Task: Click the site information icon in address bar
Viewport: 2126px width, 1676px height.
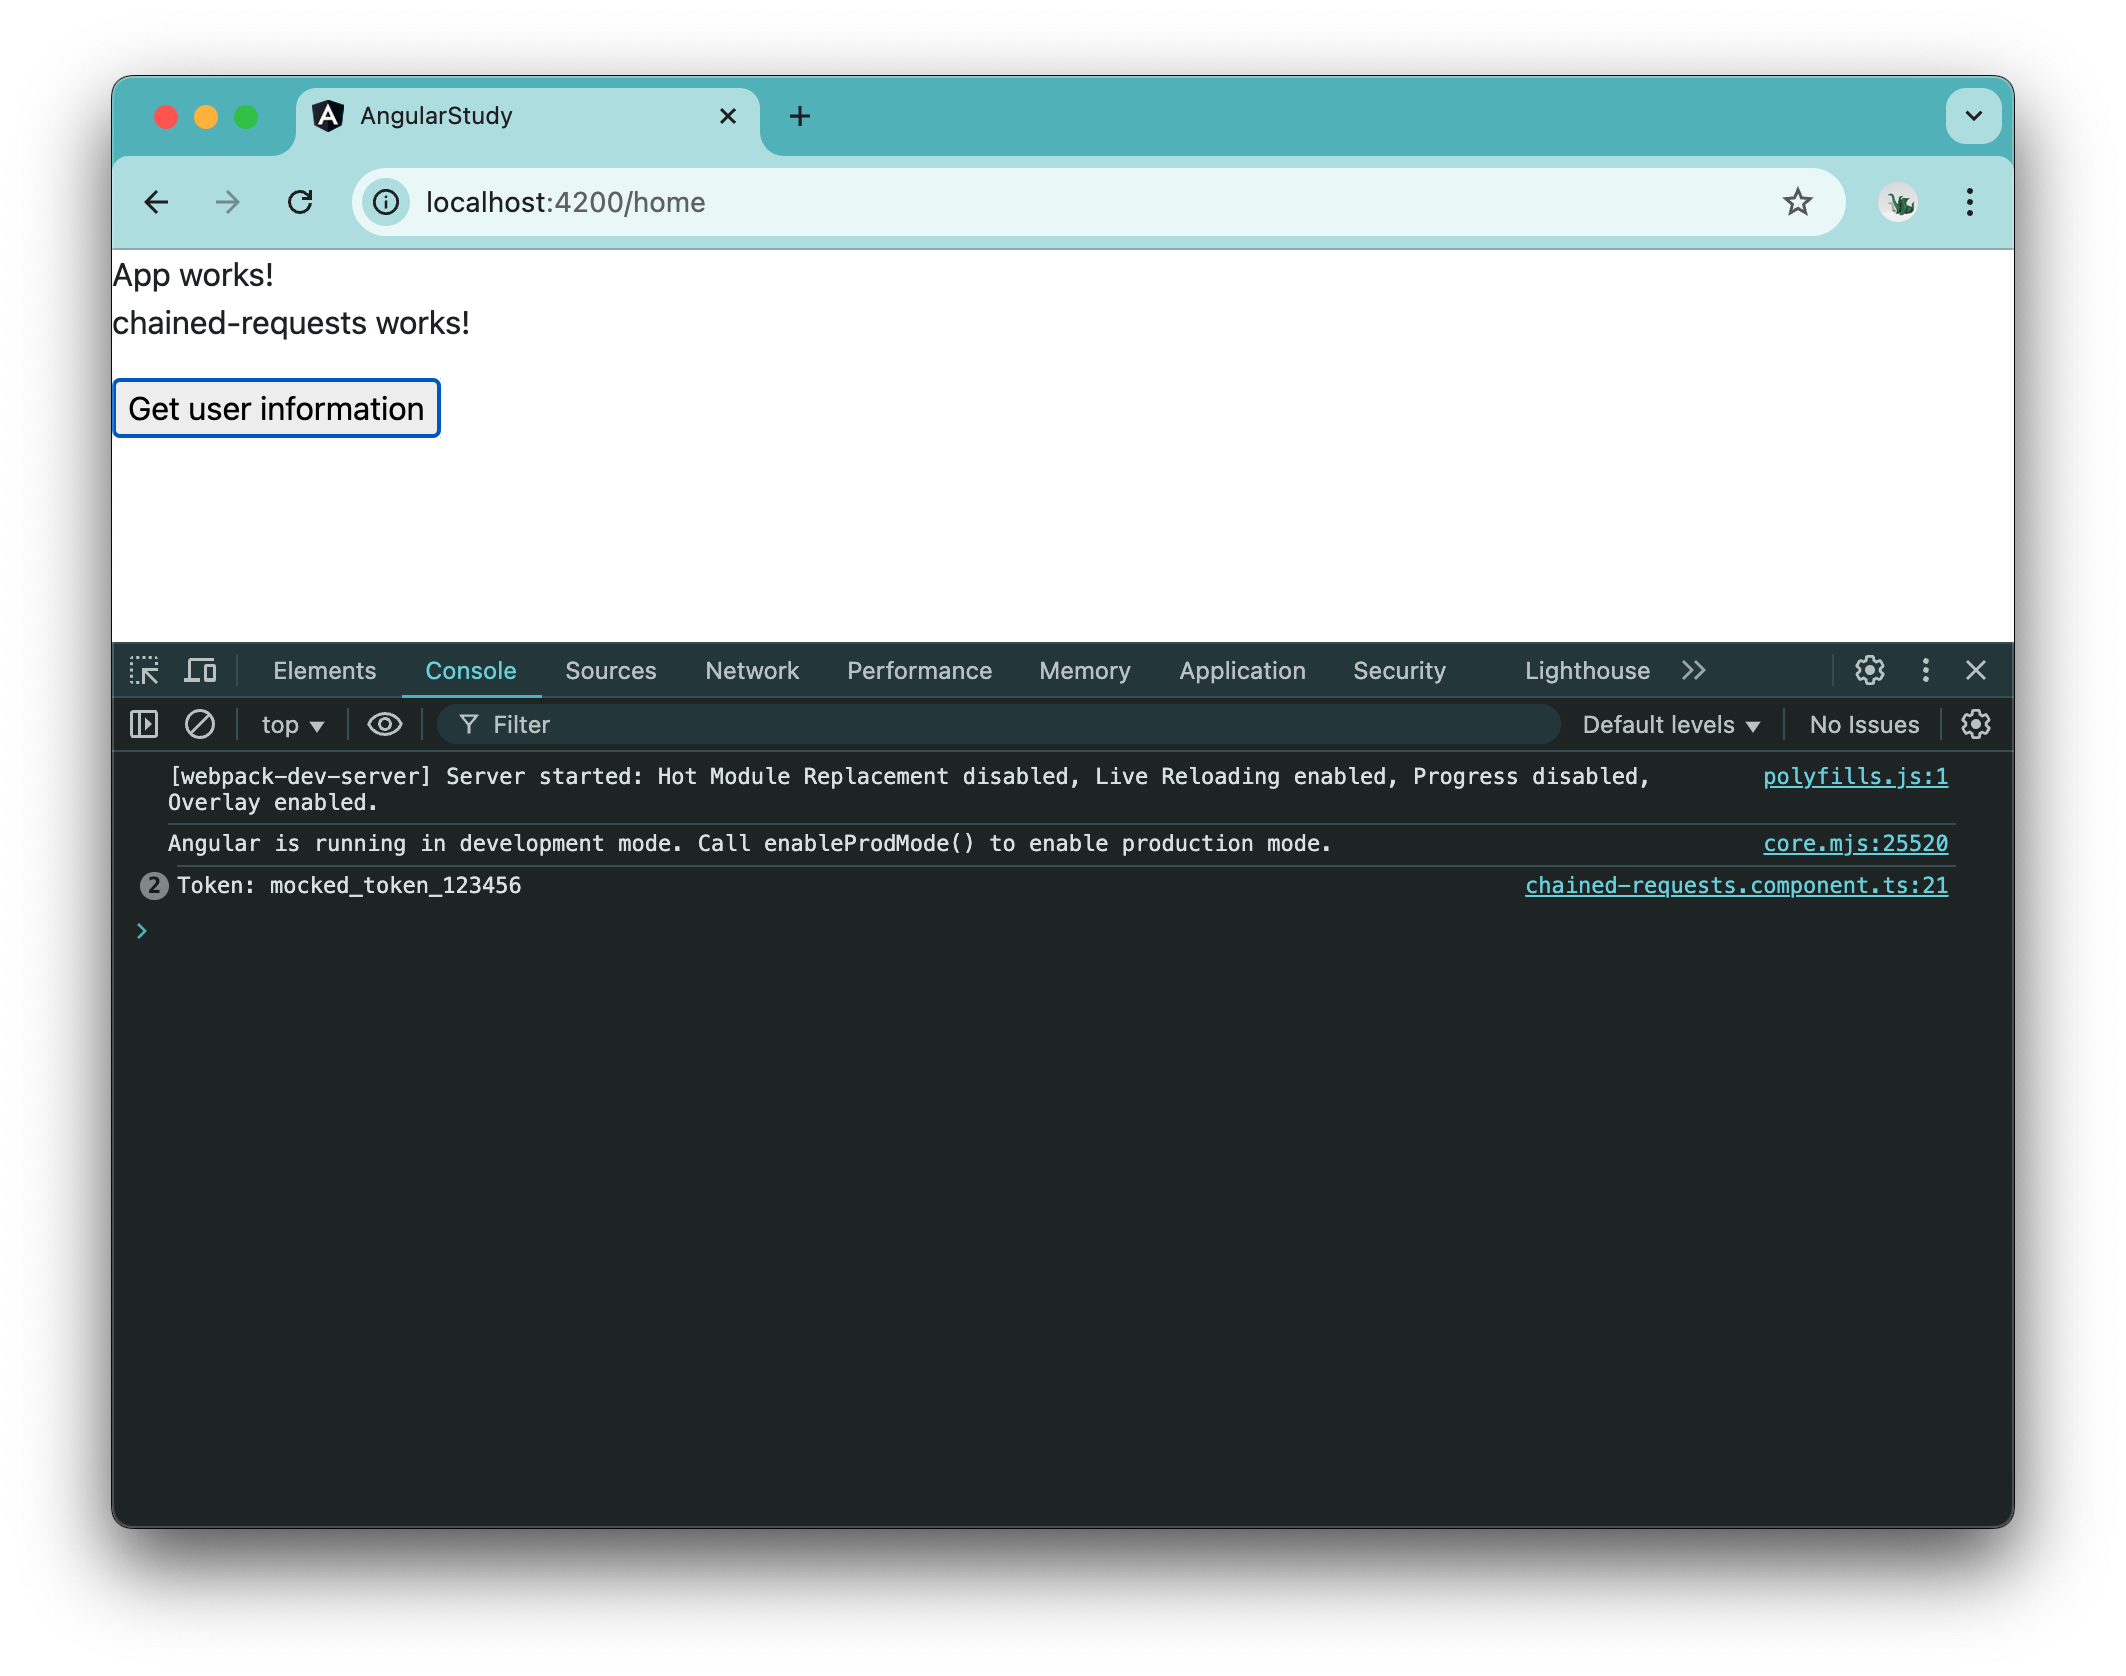Action: [385, 202]
